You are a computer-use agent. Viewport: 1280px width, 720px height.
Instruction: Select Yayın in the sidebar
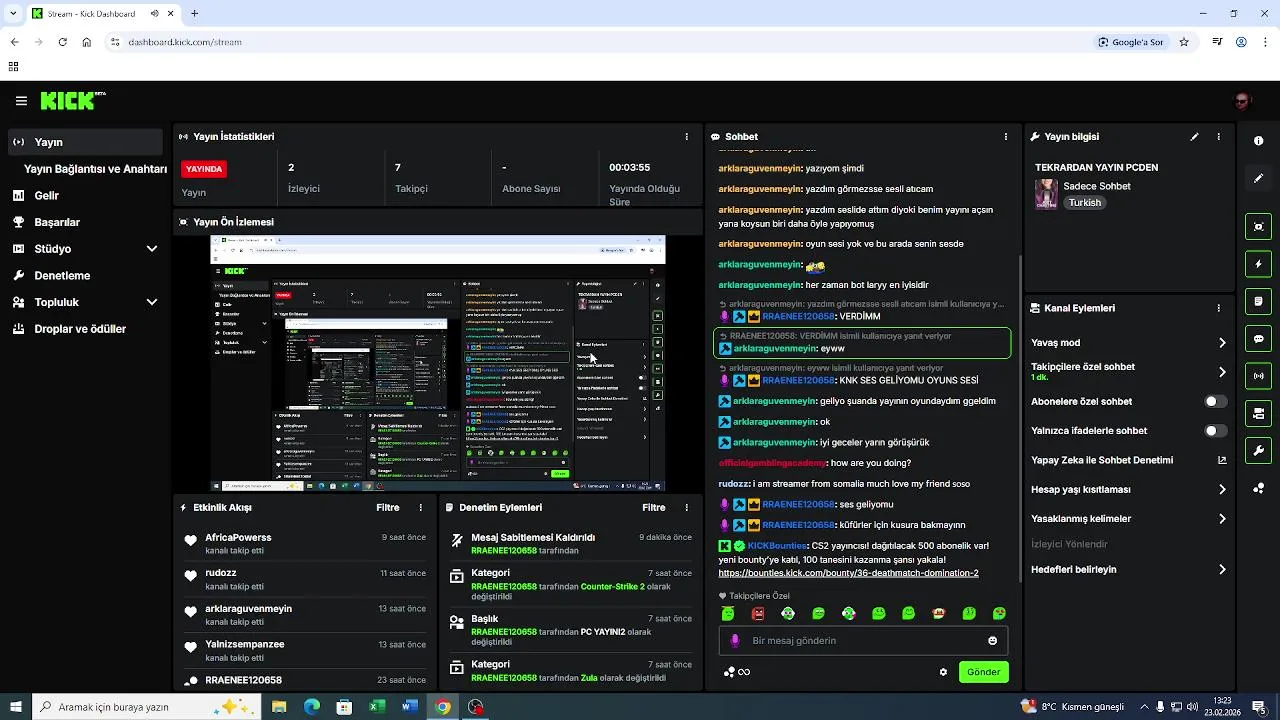click(86, 142)
